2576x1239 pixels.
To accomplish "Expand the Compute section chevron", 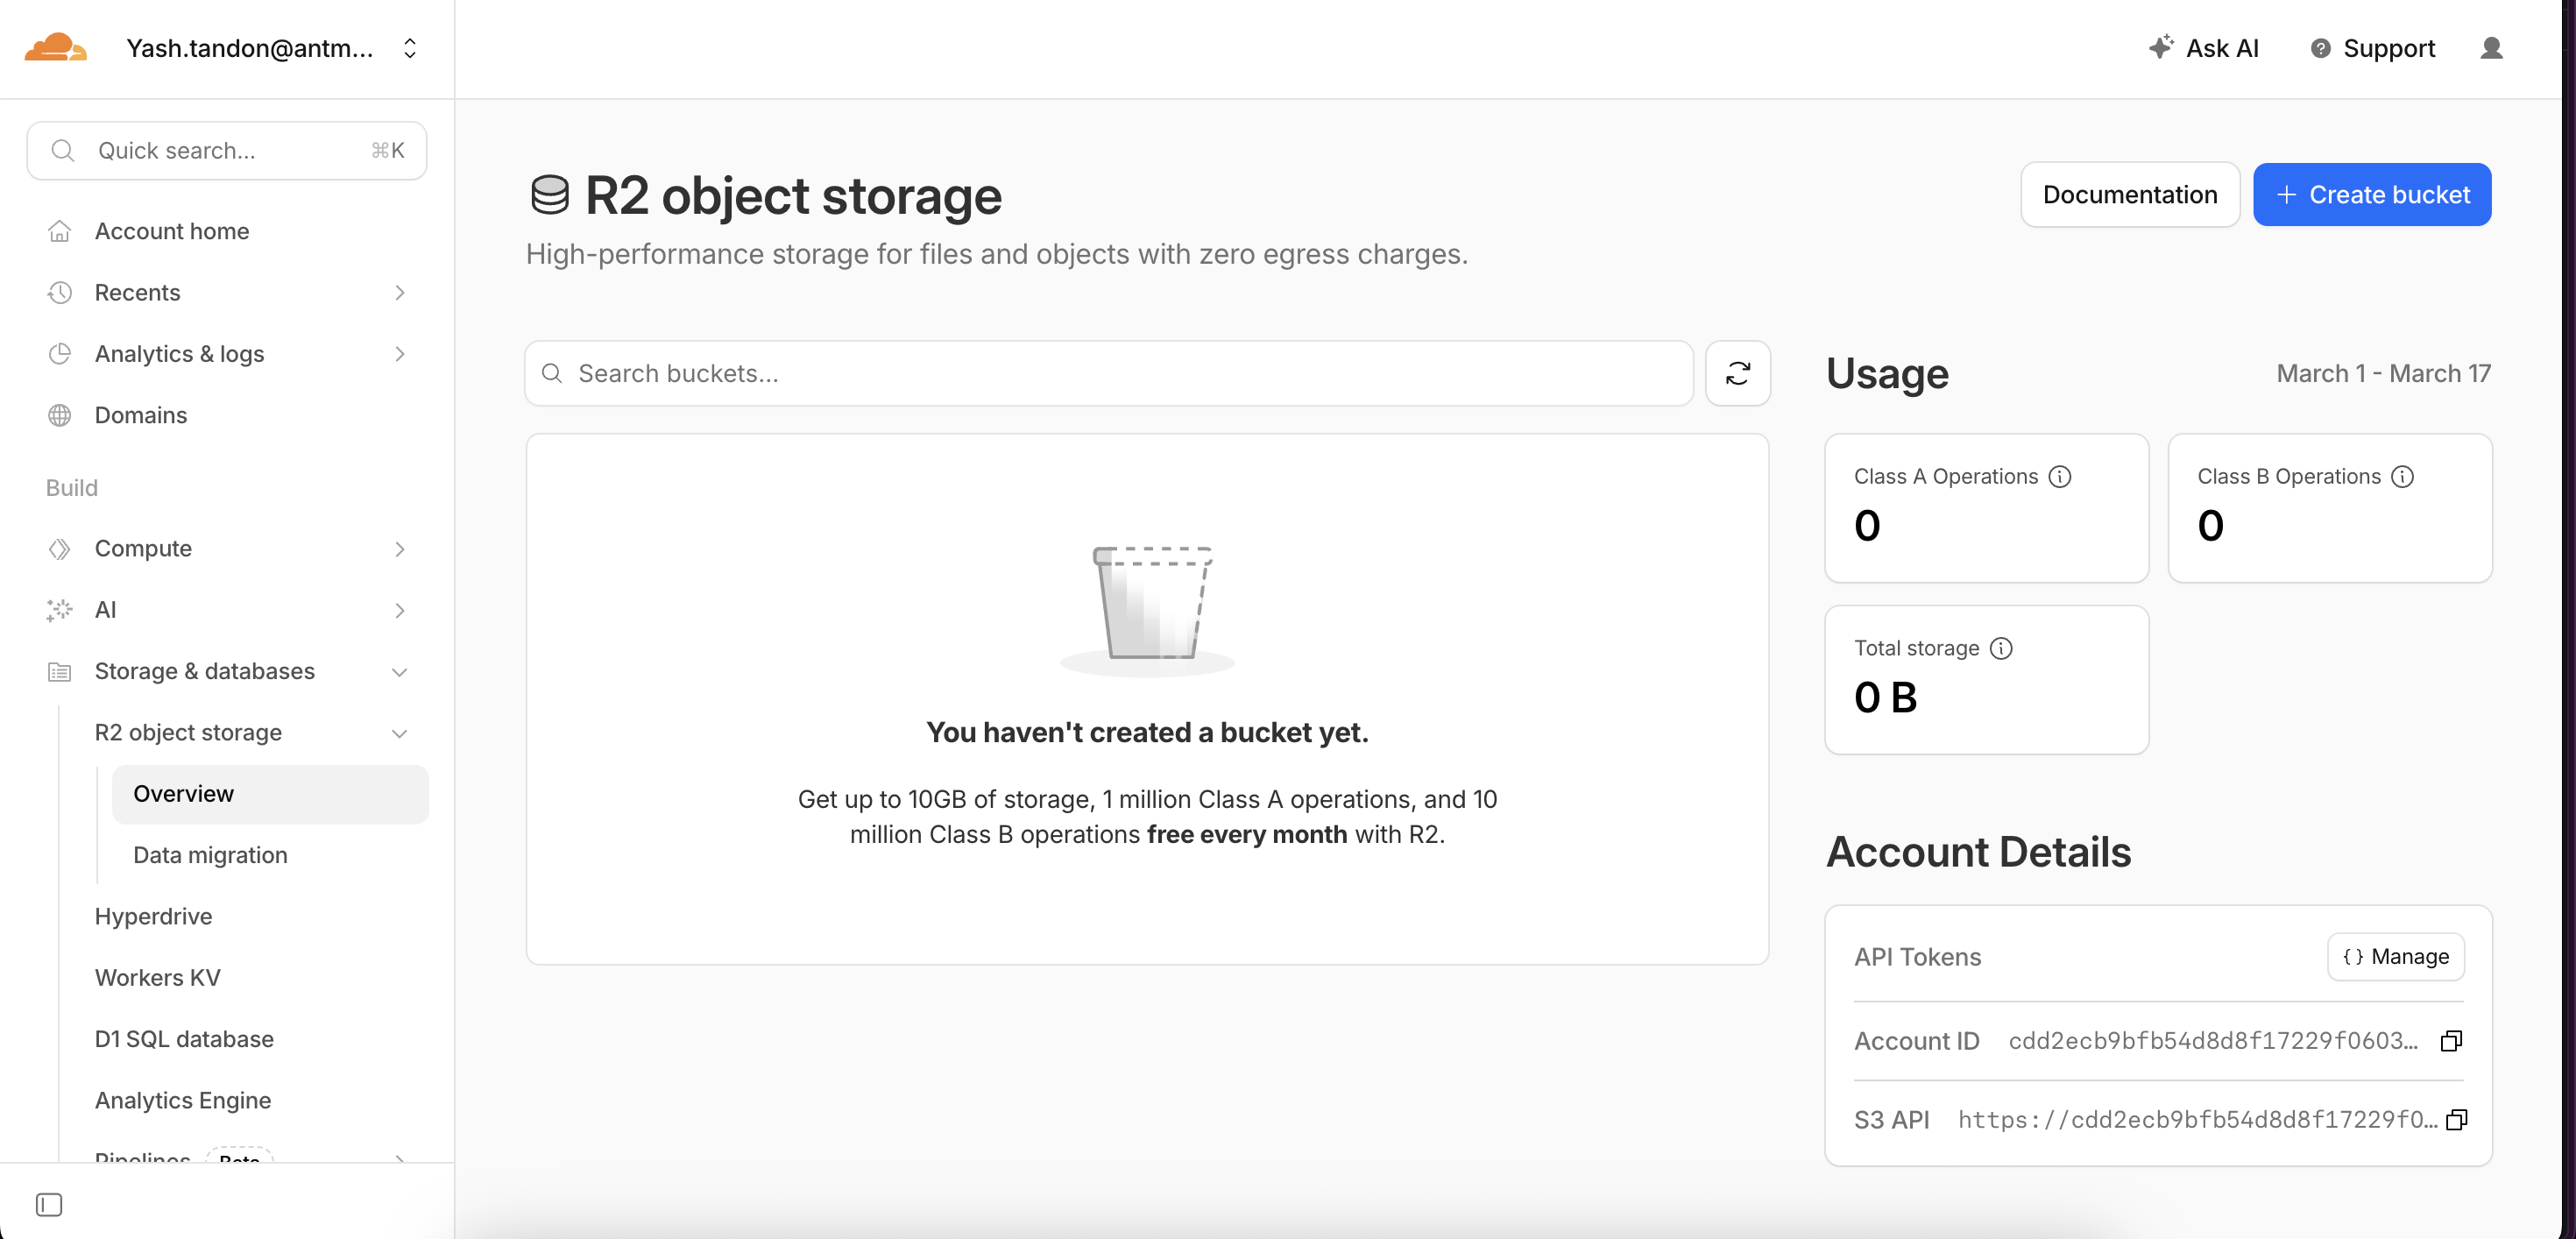I will pyautogui.click(x=400, y=548).
